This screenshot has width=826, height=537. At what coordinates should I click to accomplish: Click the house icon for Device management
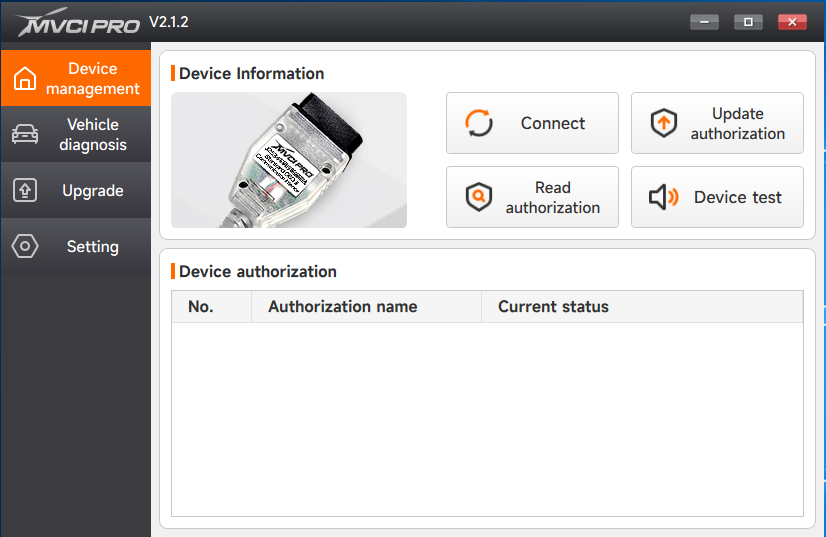coord(25,79)
